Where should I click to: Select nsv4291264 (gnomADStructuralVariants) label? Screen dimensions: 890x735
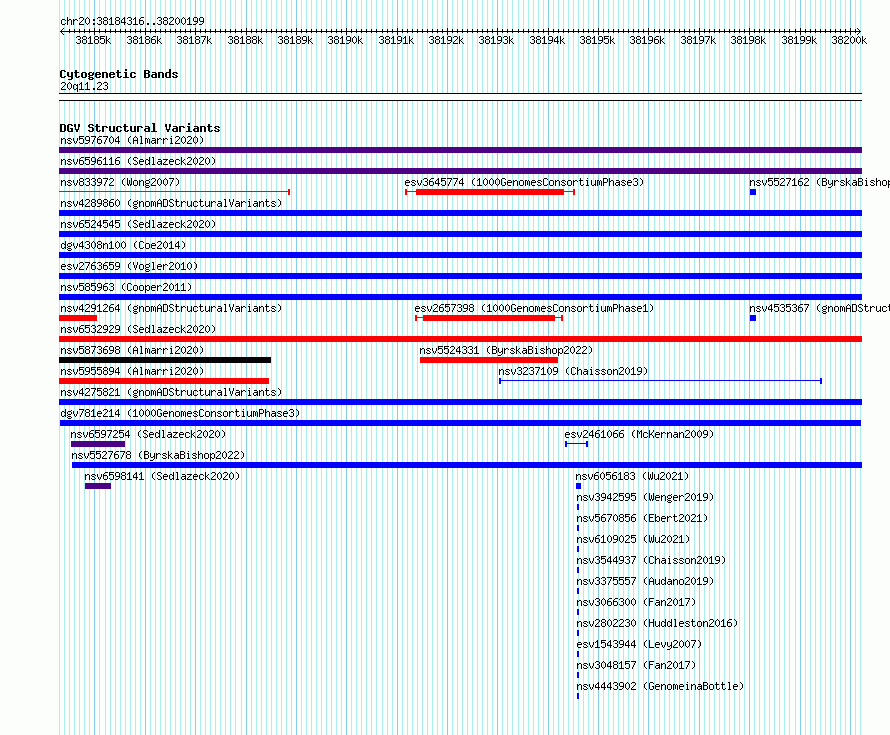pos(171,308)
